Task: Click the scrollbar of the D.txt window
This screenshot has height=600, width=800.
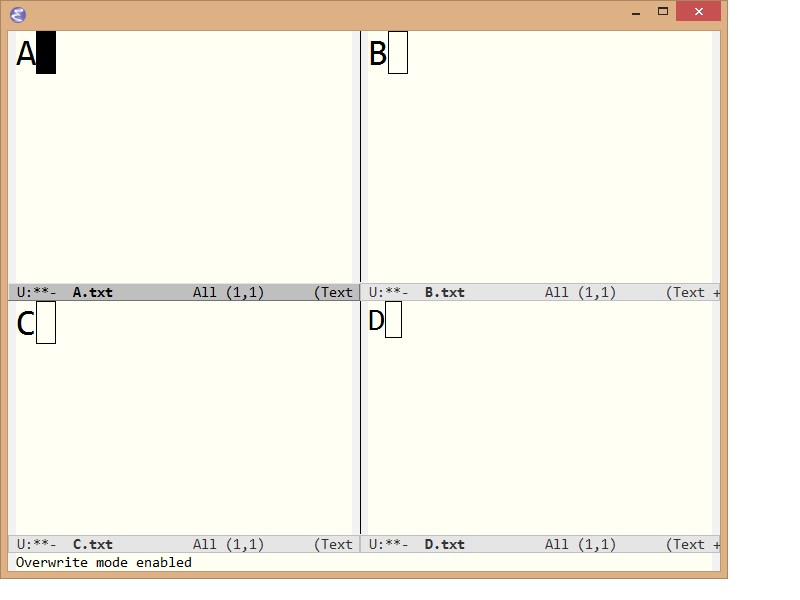Action: click(x=716, y=418)
